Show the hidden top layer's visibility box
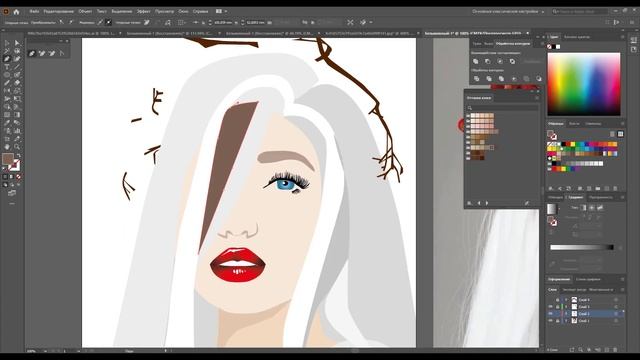The image size is (640, 360). pos(550,300)
